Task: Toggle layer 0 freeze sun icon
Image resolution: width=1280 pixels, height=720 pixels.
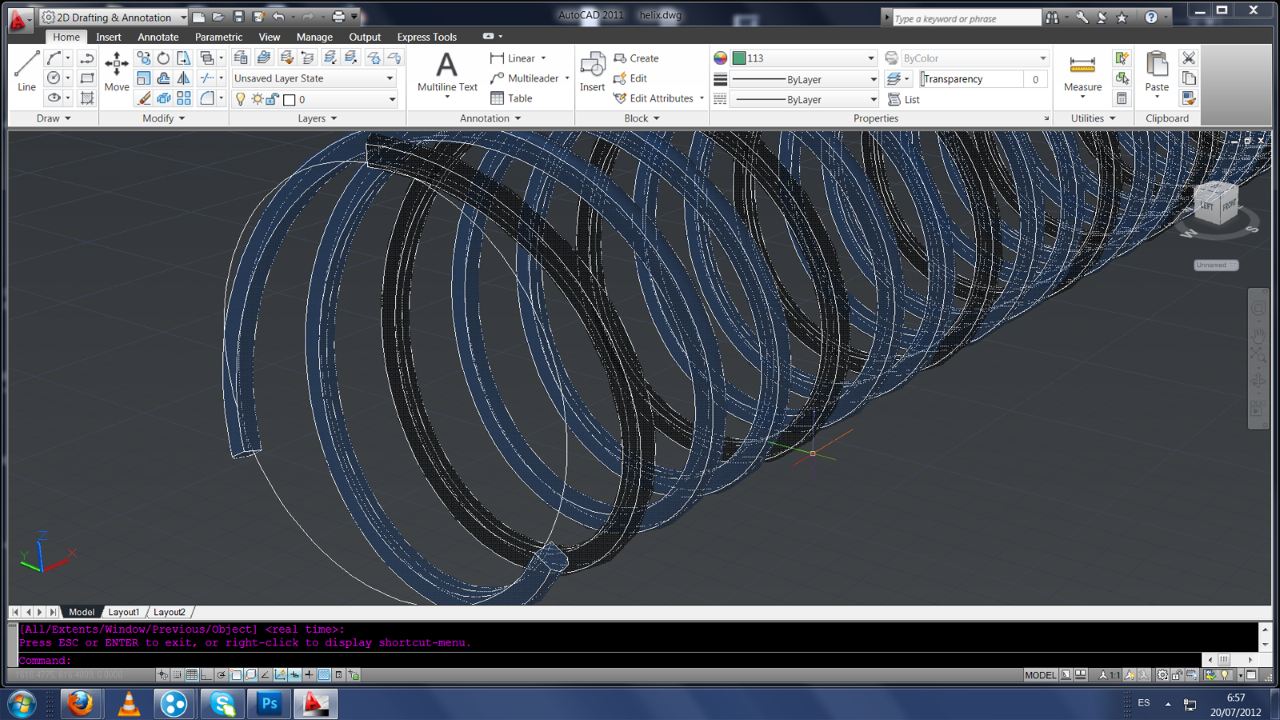Action: (x=257, y=99)
